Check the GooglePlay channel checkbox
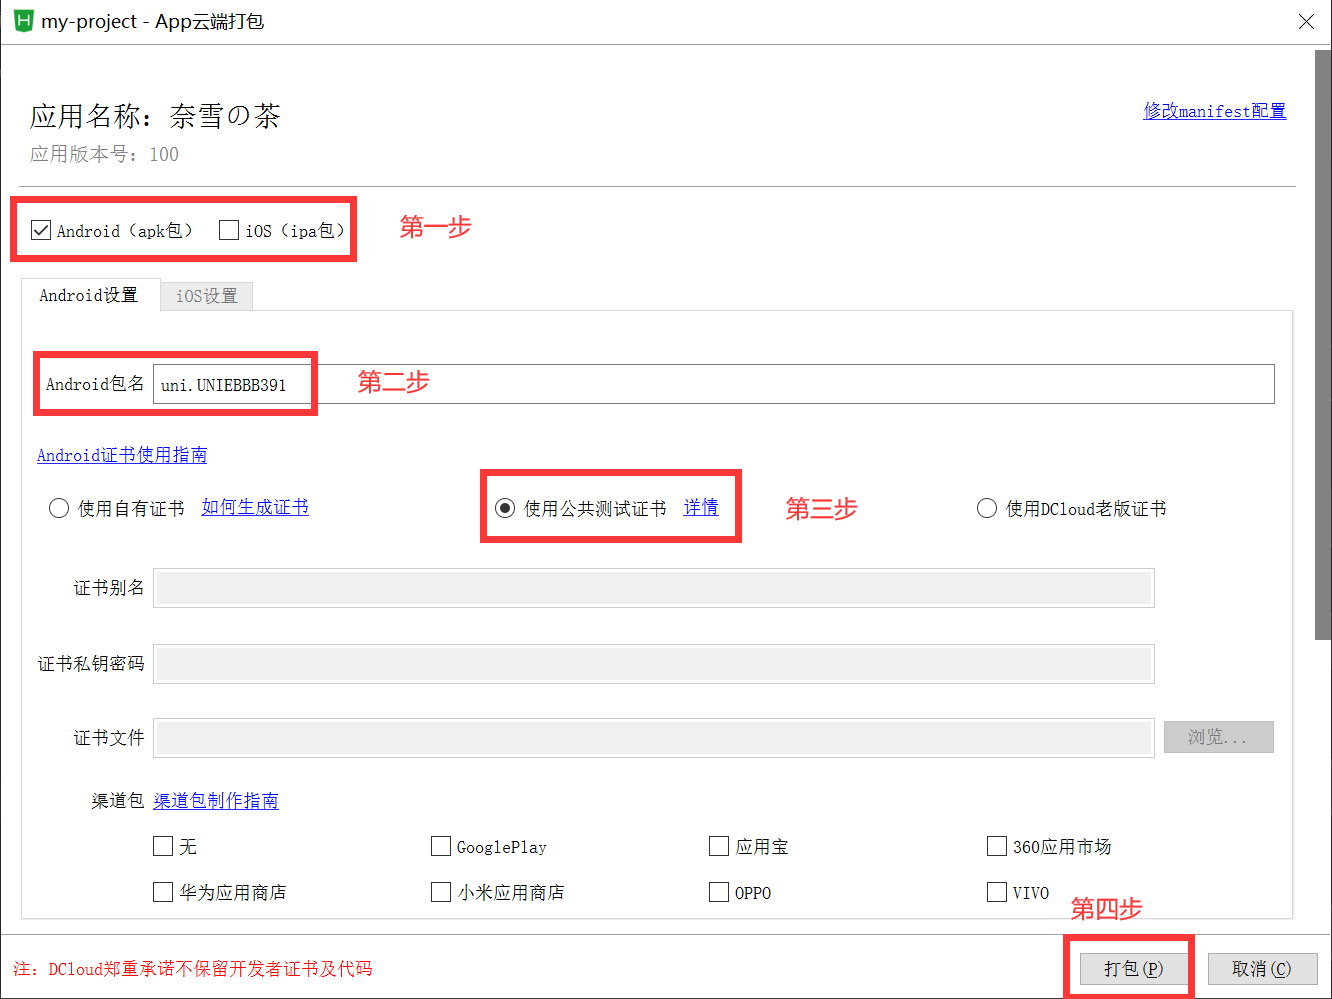This screenshot has width=1332, height=999. pyautogui.click(x=441, y=846)
